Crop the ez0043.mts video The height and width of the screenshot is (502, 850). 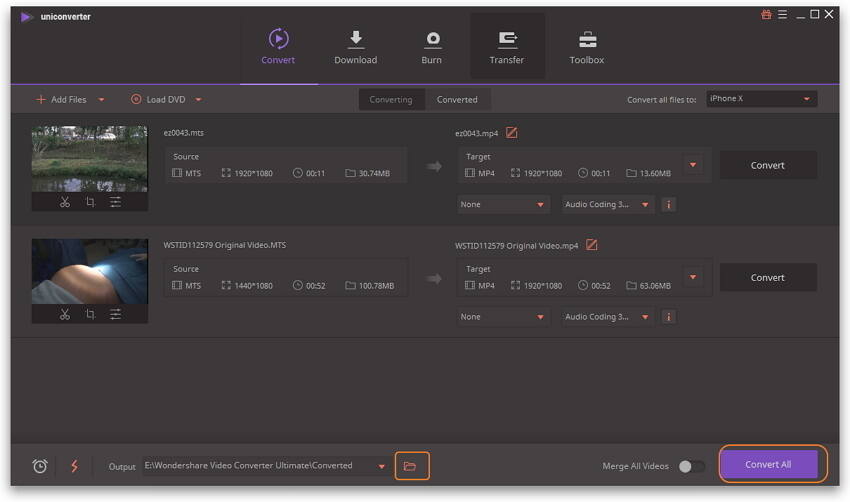90,202
